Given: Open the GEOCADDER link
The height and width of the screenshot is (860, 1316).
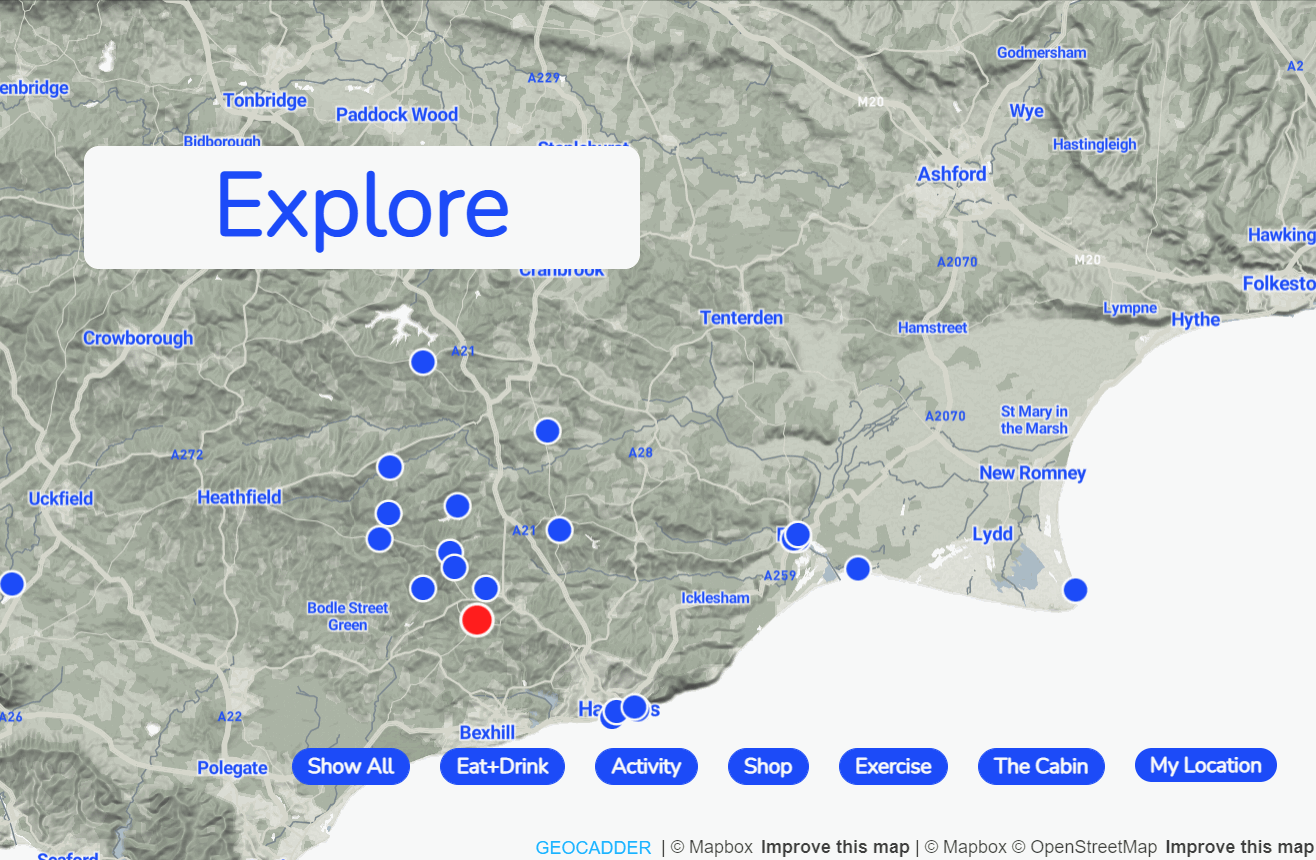Looking at the screenshot, I should click(x=593, y=848).
